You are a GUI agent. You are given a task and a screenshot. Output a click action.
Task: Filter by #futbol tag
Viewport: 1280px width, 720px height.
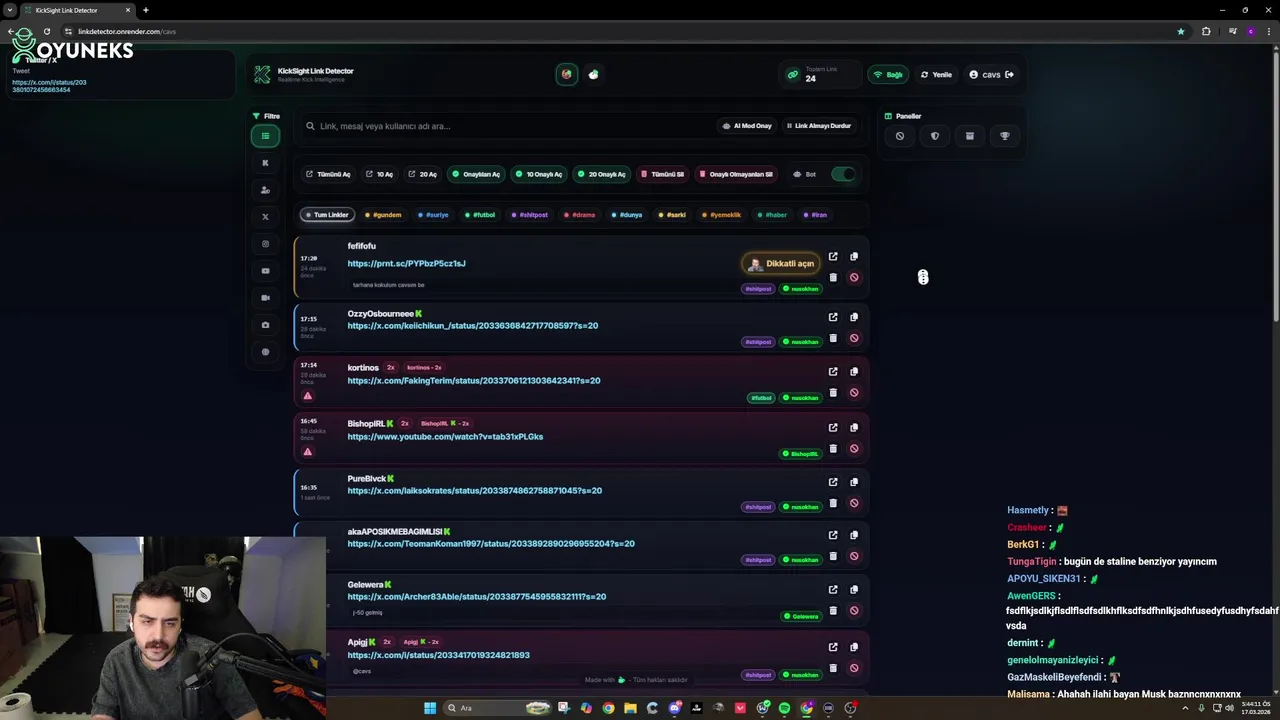click(481, 215)
